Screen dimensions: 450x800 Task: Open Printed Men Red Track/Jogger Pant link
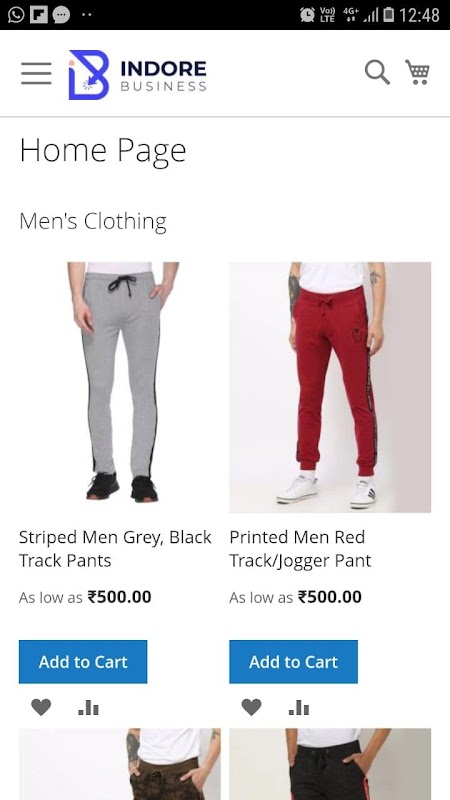301,549
